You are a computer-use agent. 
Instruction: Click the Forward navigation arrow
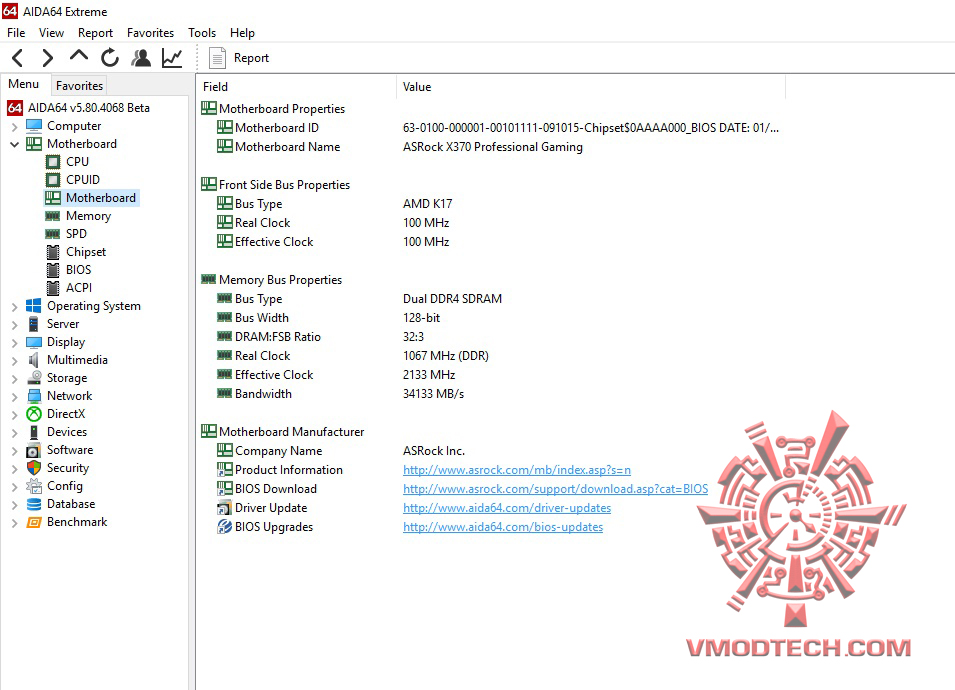(x=48, y=58)
